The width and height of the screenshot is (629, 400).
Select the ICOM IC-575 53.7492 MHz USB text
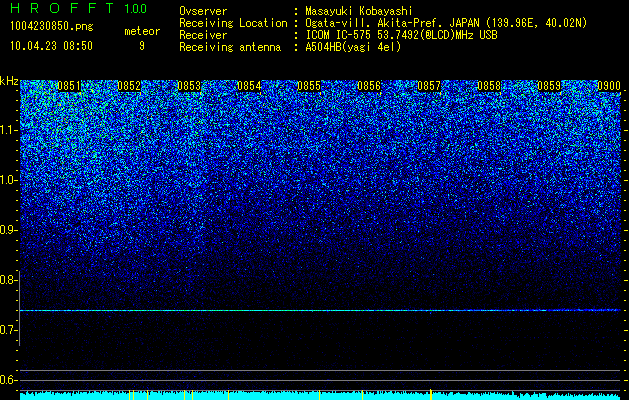tap(401, 35)
